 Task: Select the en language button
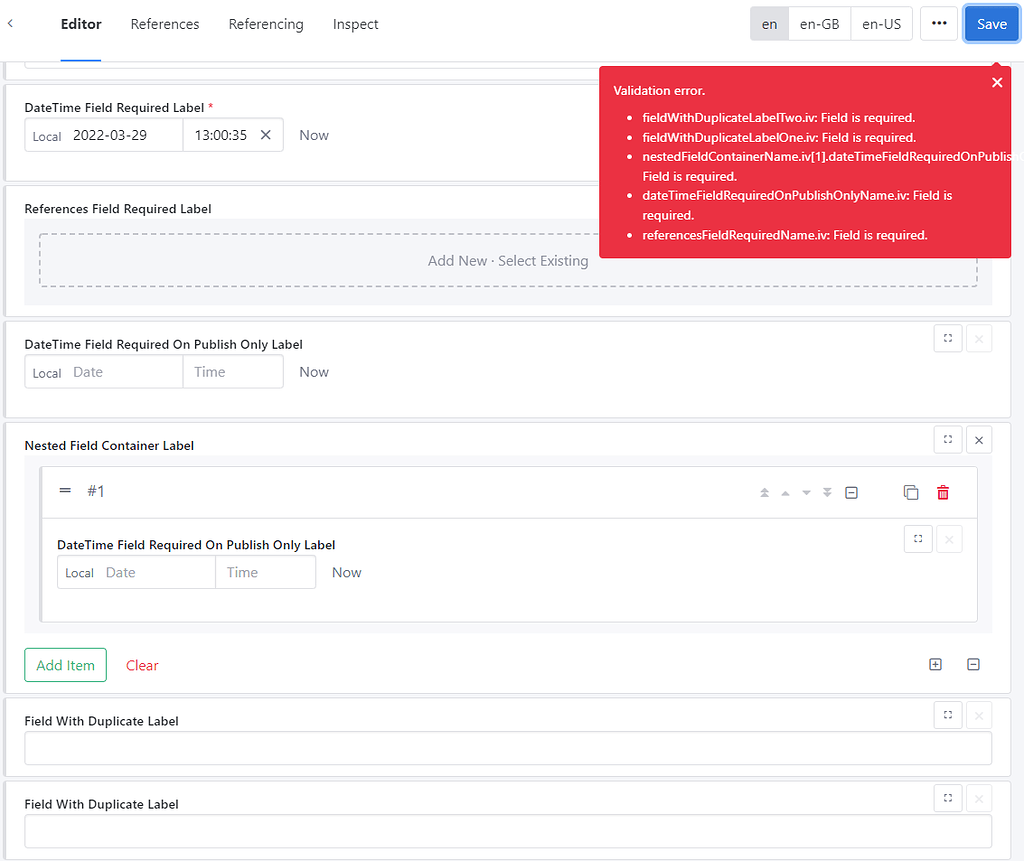point(769,24)
